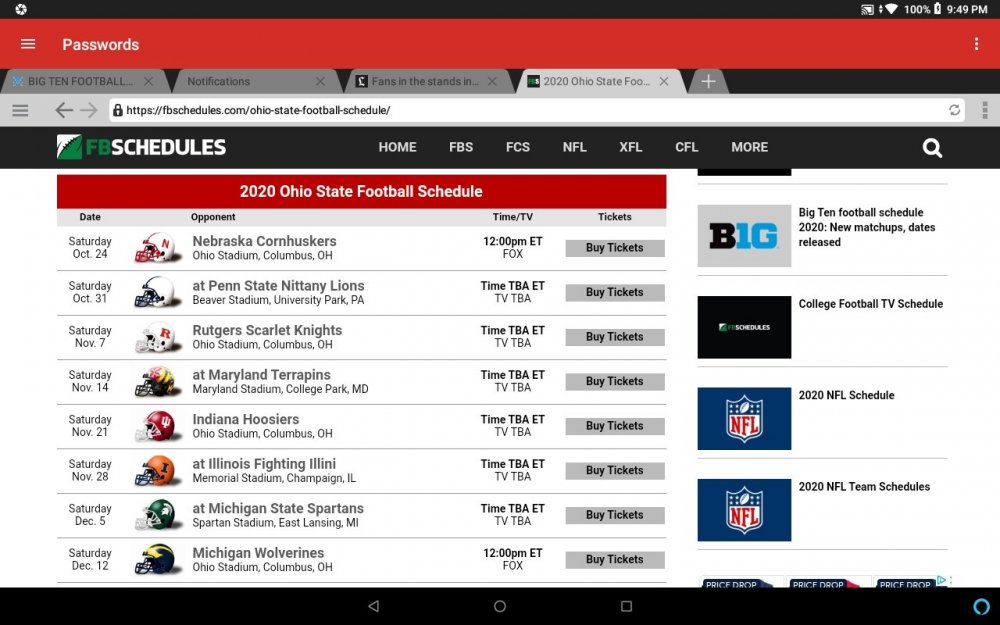1000x625 pixels.
Task: Click the URL address bar field
Action: coord(536,110)
